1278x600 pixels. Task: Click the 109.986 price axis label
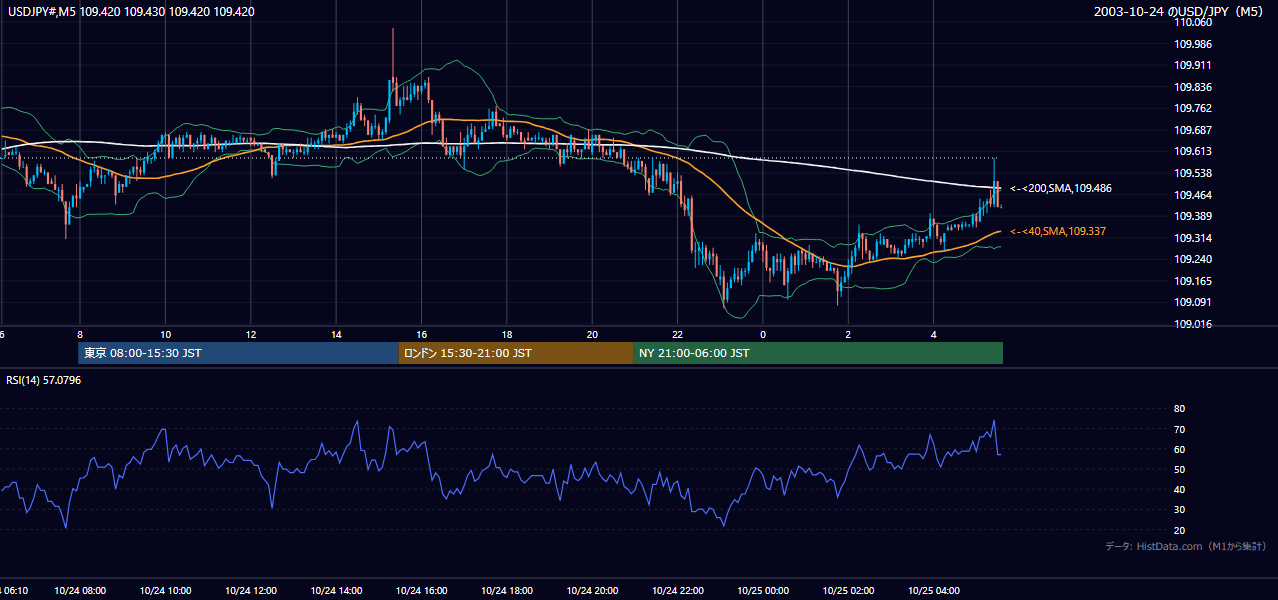[1194, 44]
